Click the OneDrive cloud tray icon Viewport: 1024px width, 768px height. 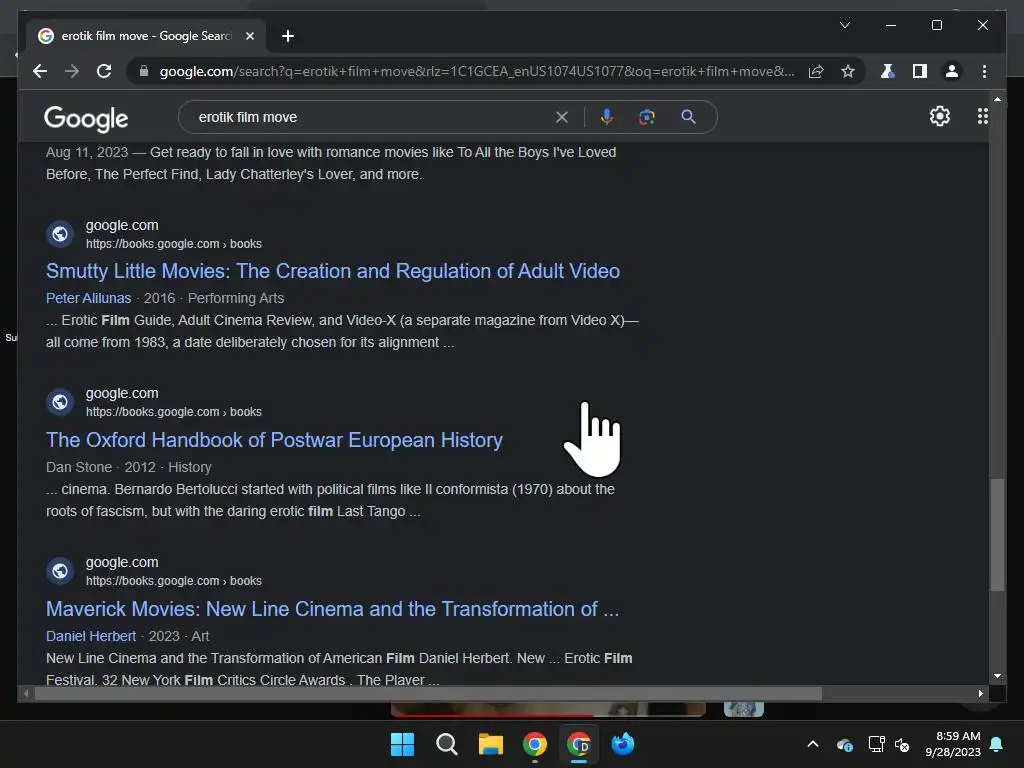[x=844, y=744]
